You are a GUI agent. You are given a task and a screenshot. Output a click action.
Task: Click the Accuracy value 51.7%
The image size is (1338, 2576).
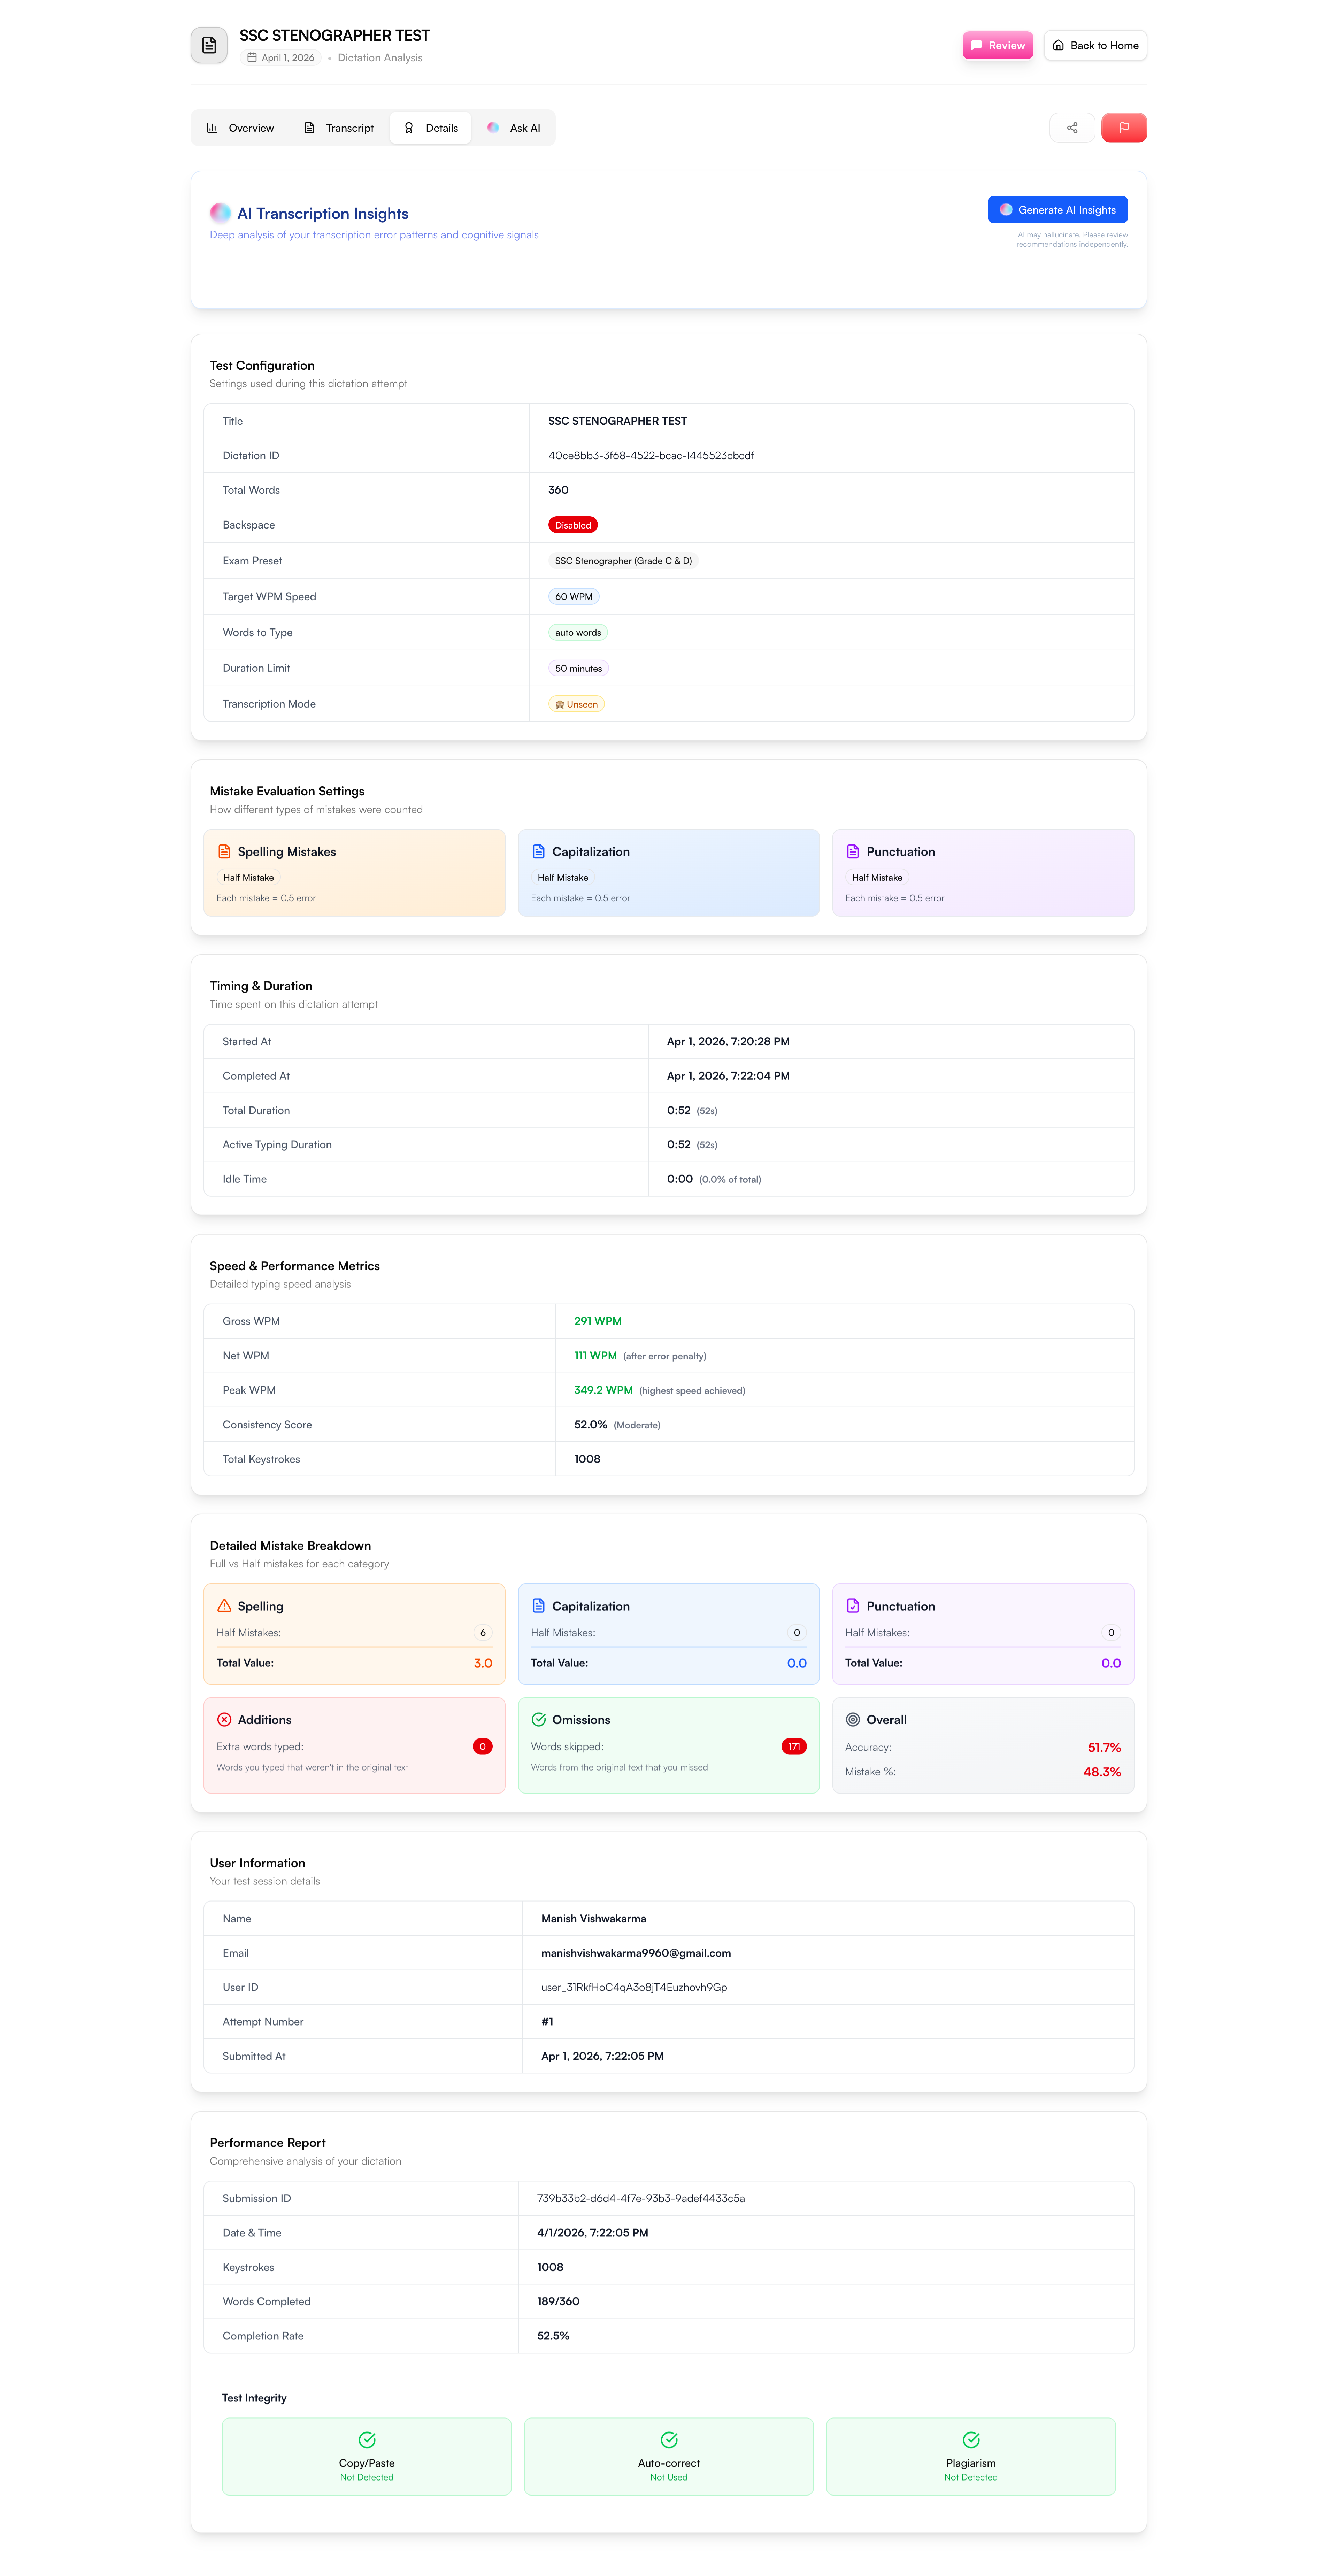[x=1104, y=1748]
